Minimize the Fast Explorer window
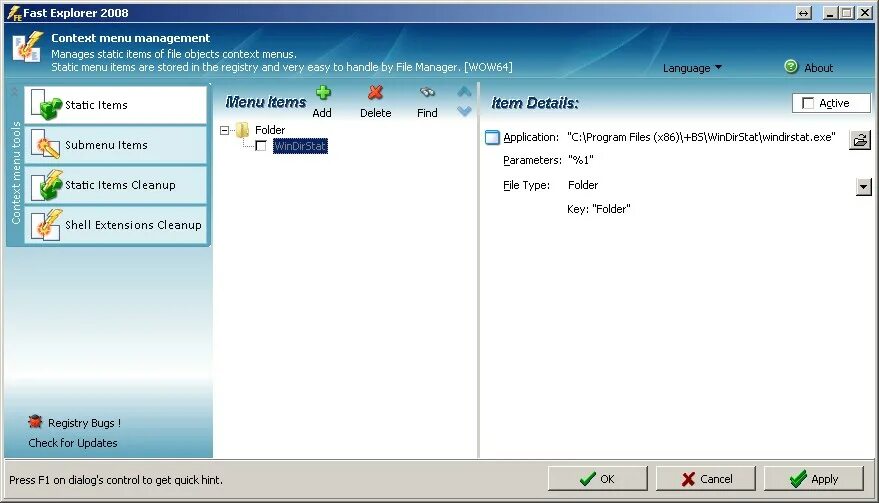The height and width of the screenshot is (503, 879). [x=831, y=13]
